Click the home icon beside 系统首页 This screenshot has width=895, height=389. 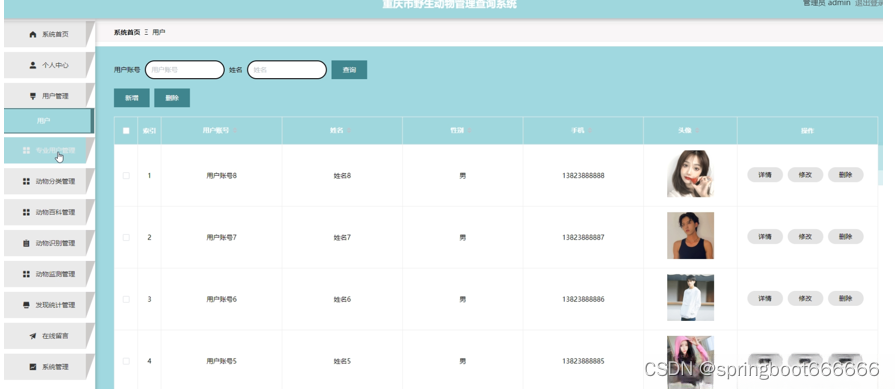[33, 34]
